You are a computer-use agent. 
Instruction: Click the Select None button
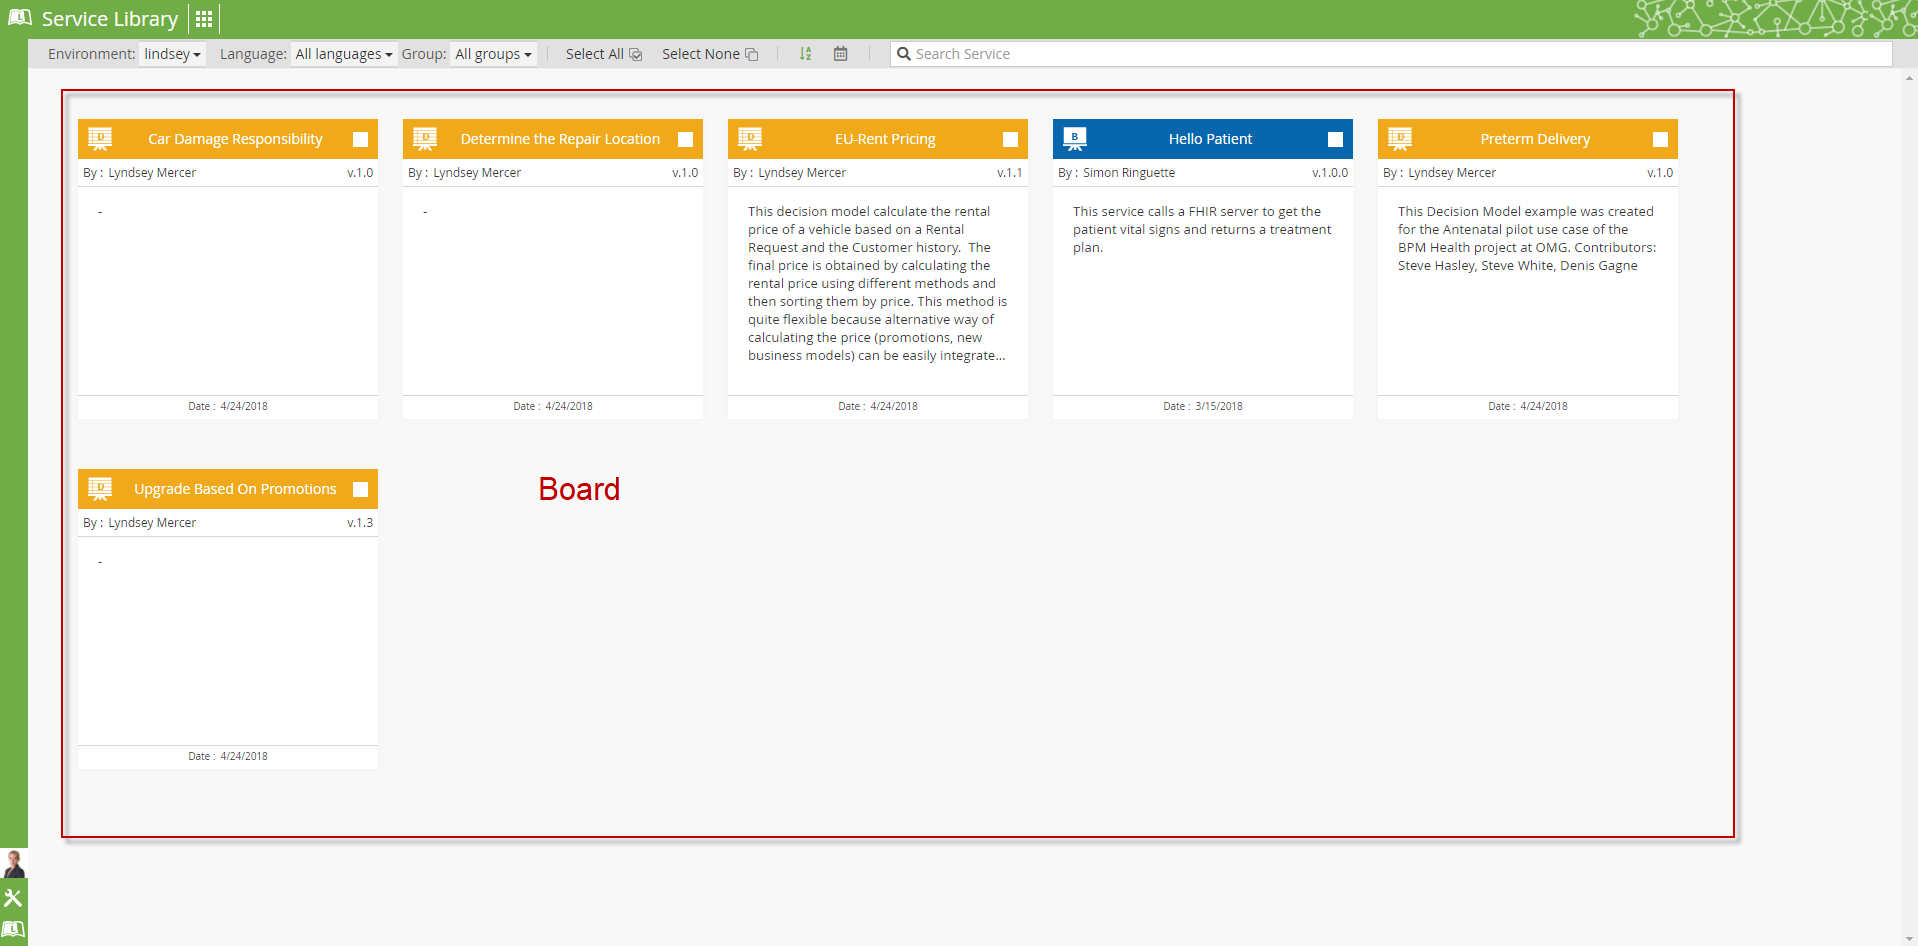click(710, 54)
